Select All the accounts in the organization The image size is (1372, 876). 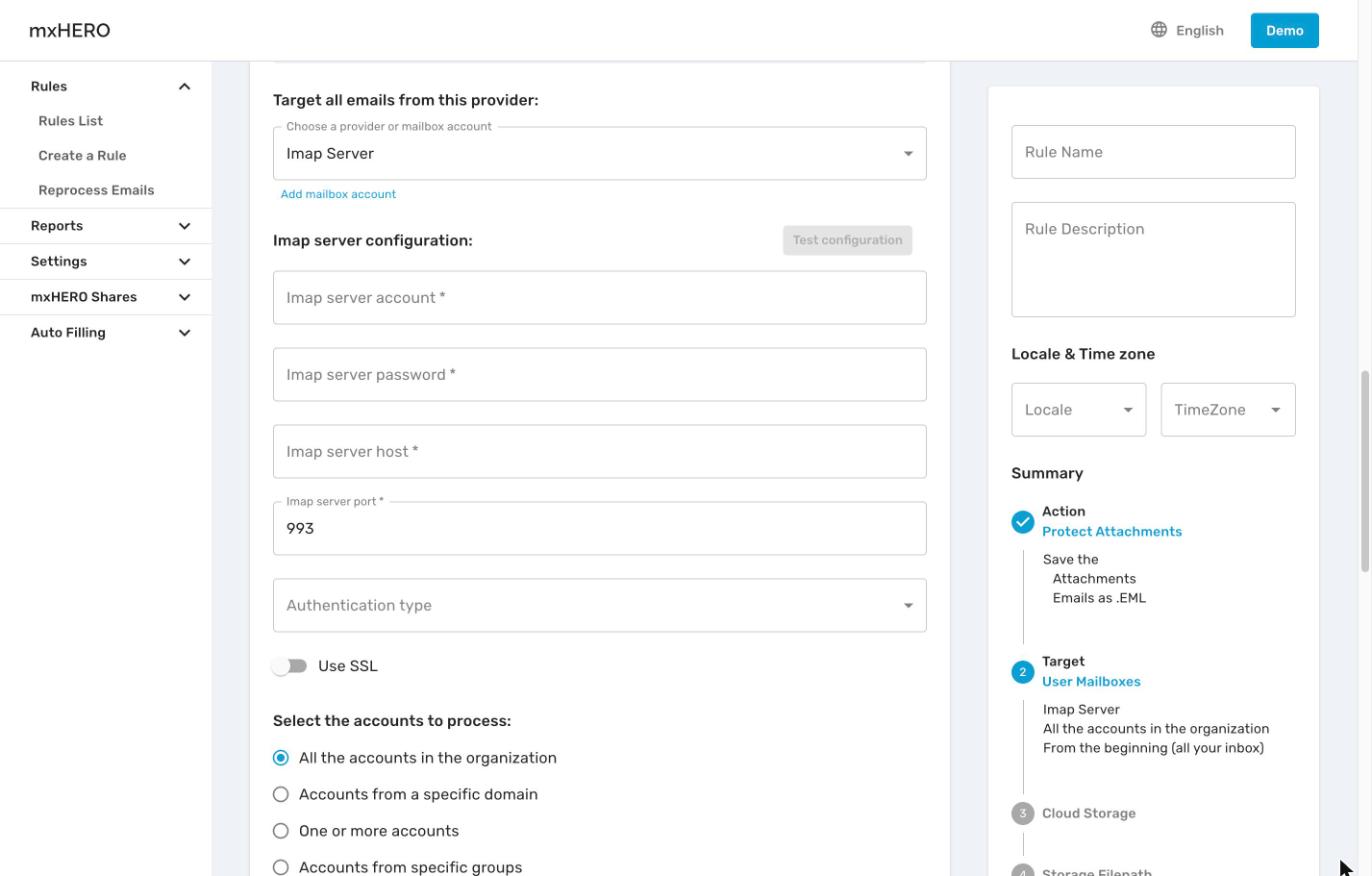(281, 758)
